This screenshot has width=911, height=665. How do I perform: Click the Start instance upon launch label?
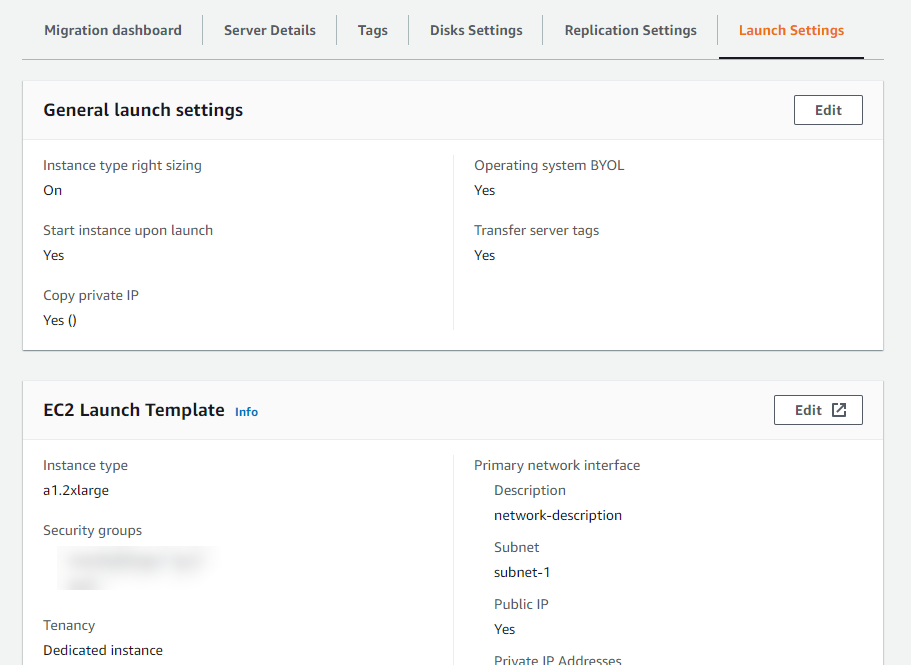[x=128, y=231]
